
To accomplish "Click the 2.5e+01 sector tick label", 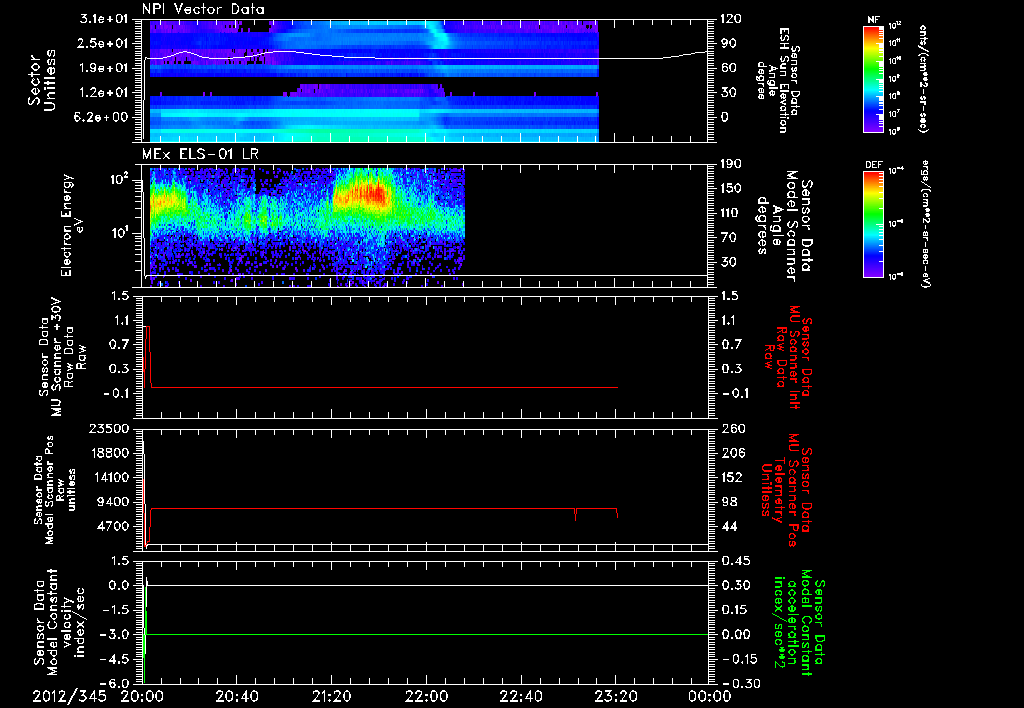I will coord(104,43).
